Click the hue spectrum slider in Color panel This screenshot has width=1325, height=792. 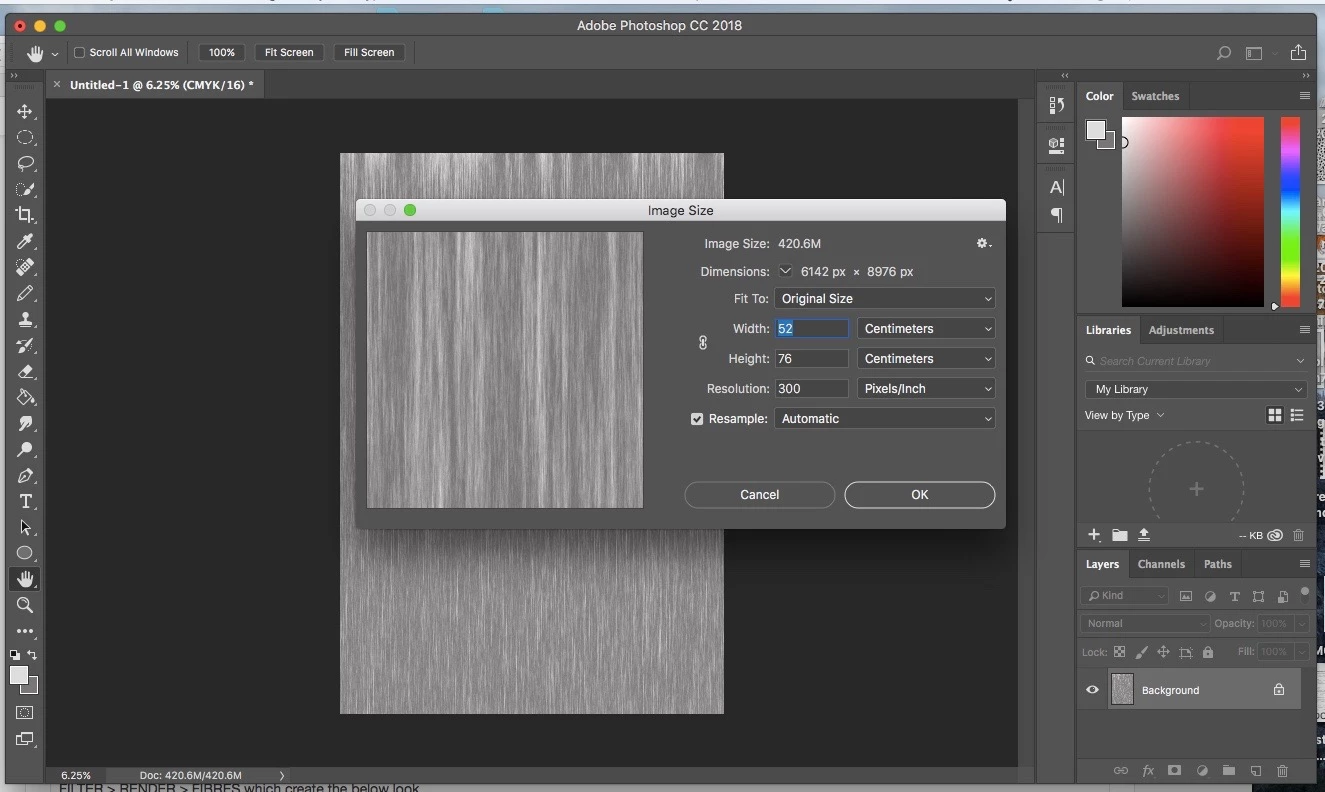point(1290,212)
